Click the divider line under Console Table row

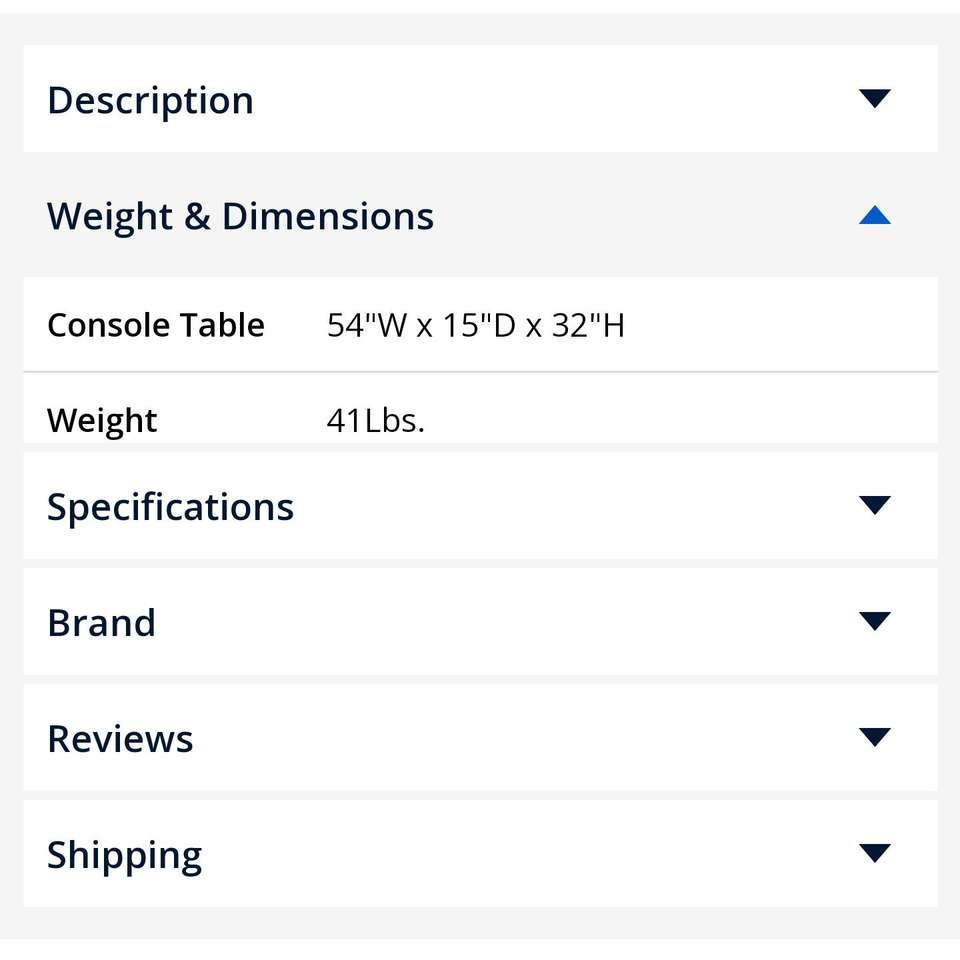[480, 372]
